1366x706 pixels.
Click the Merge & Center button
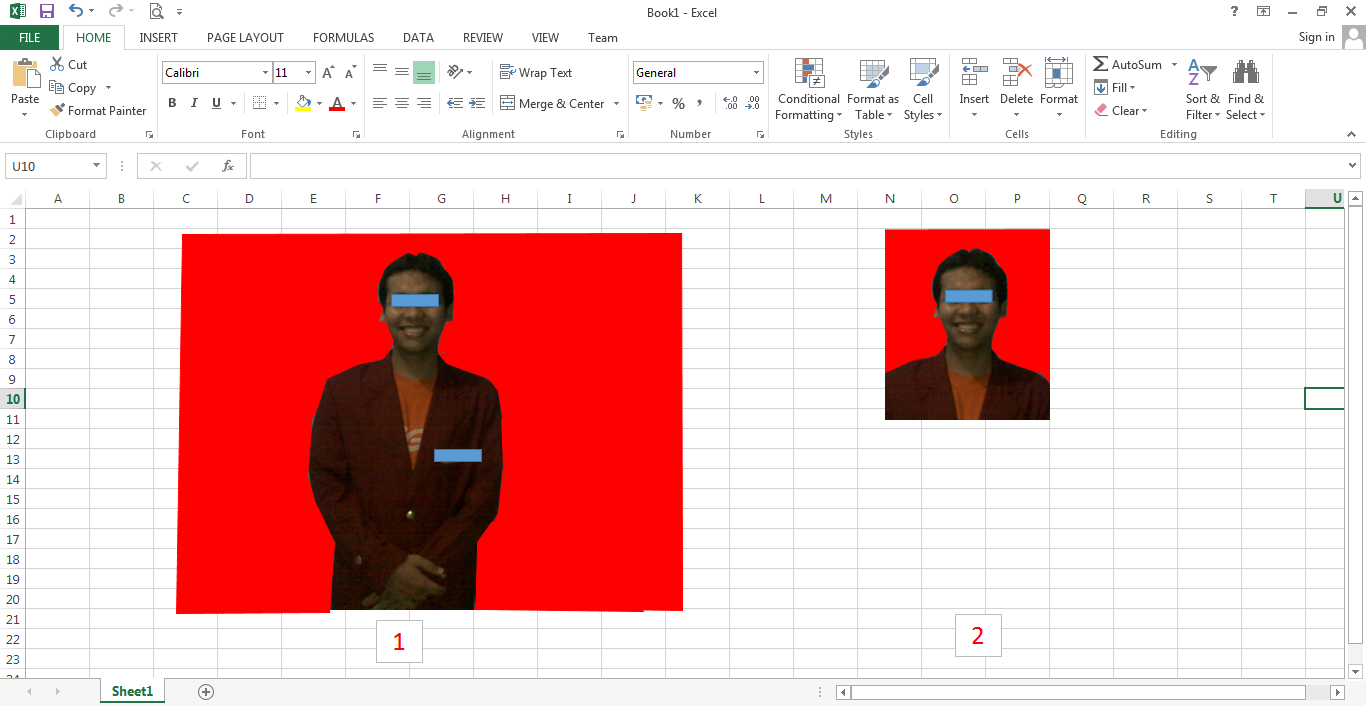coord(552,104)
